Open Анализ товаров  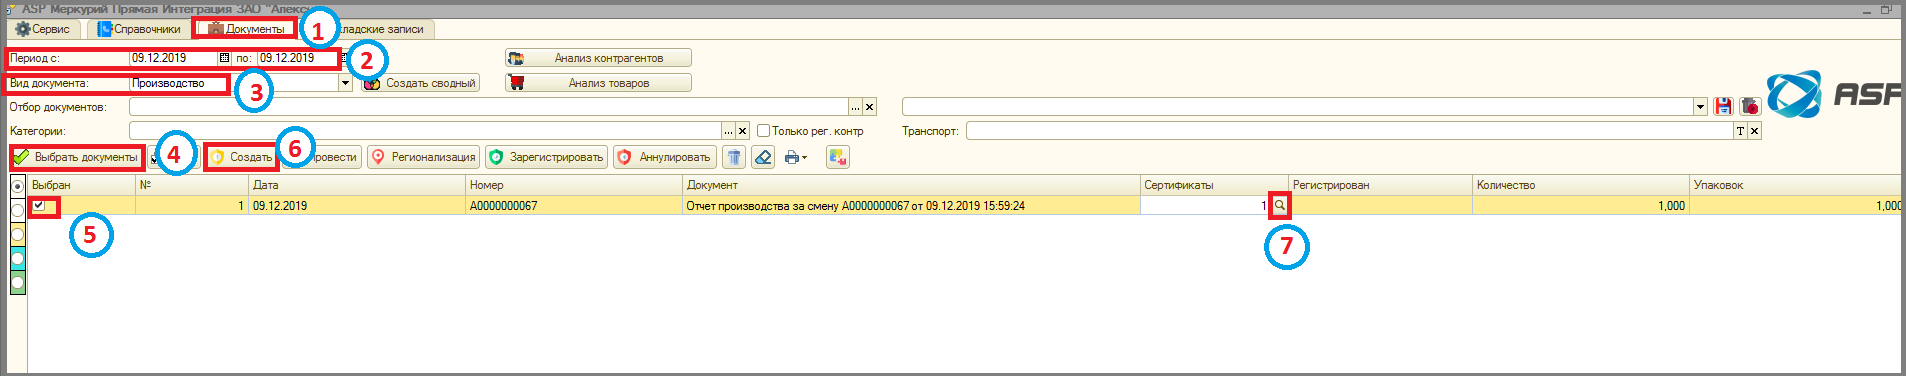[598, 83]
